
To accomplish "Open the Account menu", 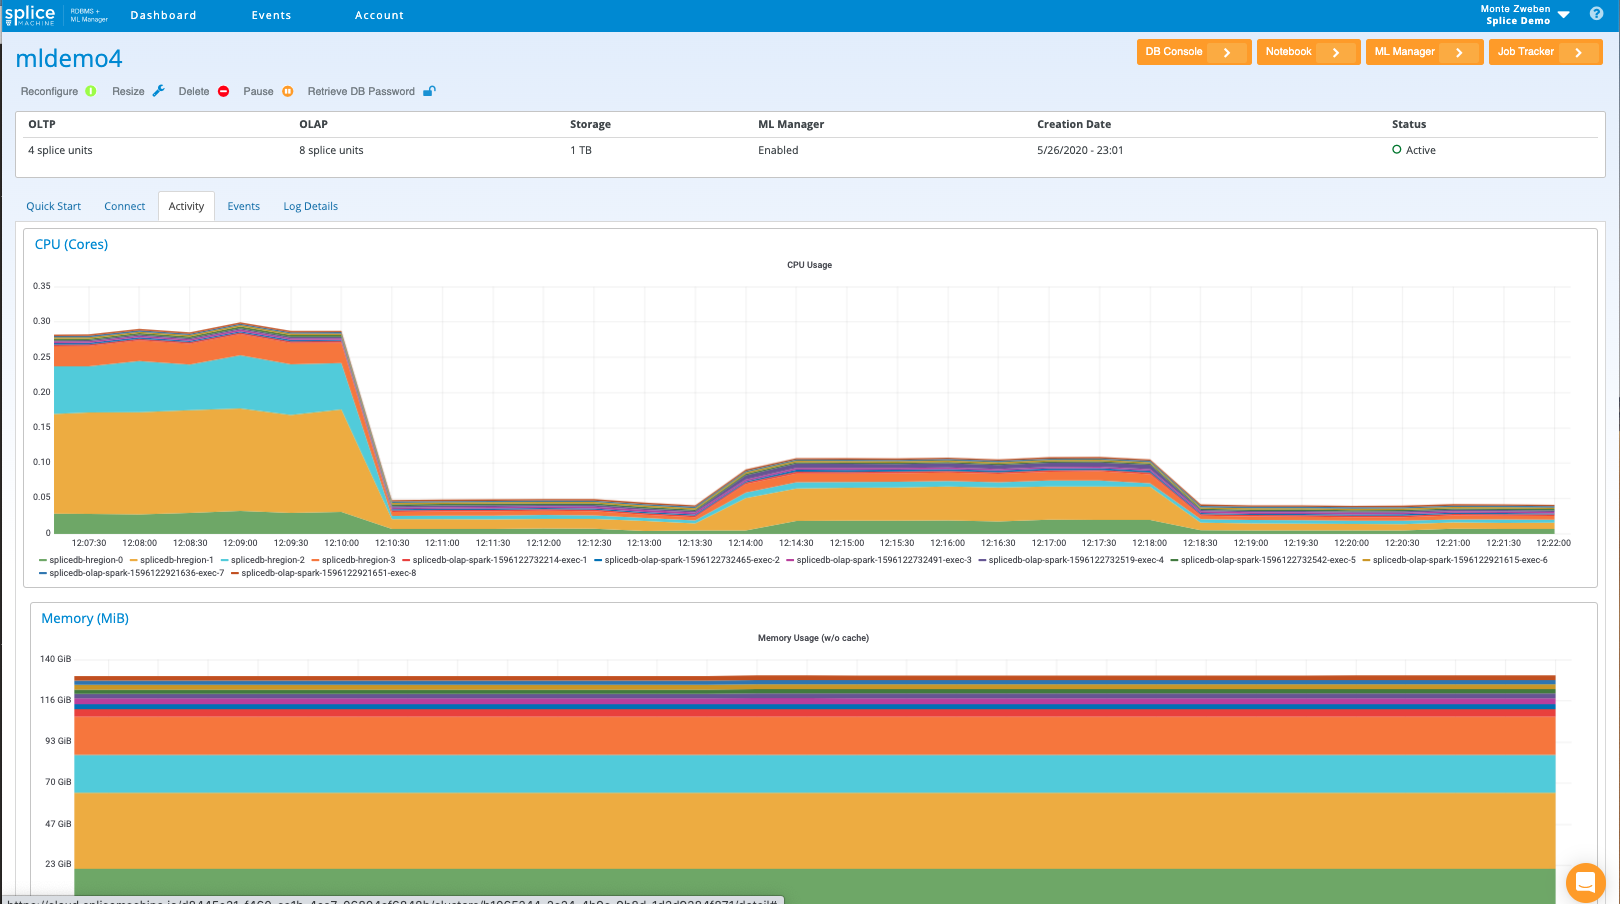I will [380, 15].
